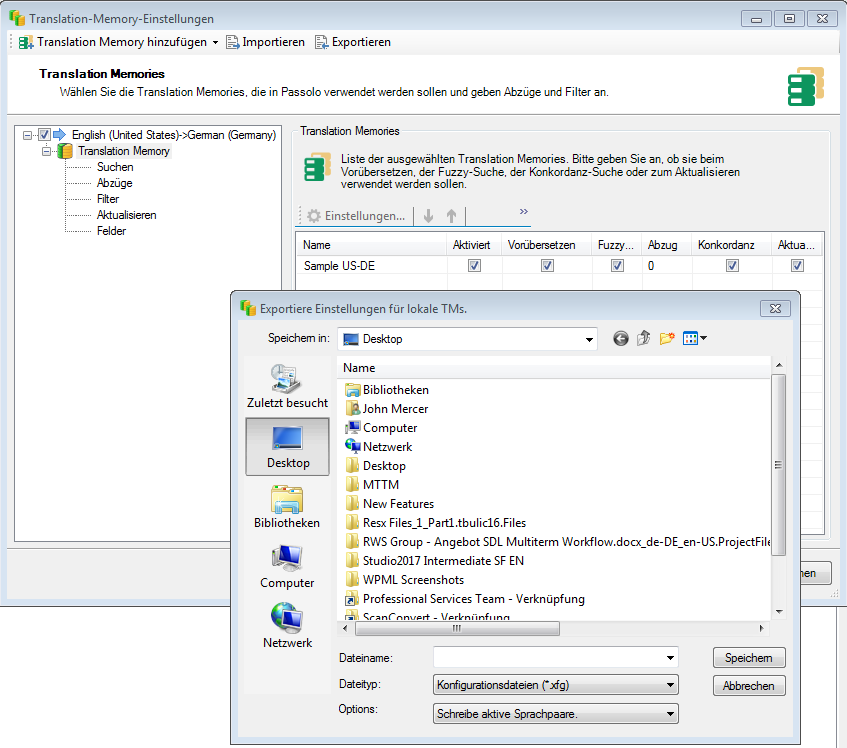The width and height of the screenshot is (847, 748).
Task: Create a new folder icon
Action: click(667, 339)
